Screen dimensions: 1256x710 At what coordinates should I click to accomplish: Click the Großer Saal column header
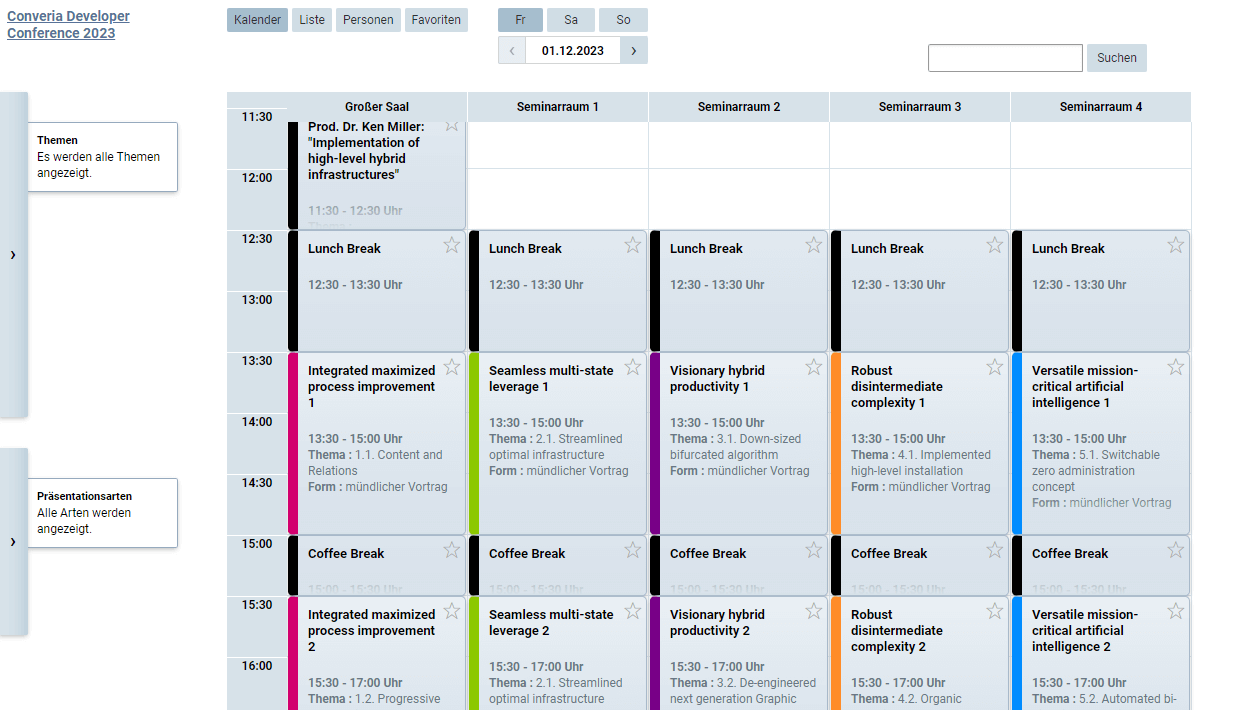point(377,107)
